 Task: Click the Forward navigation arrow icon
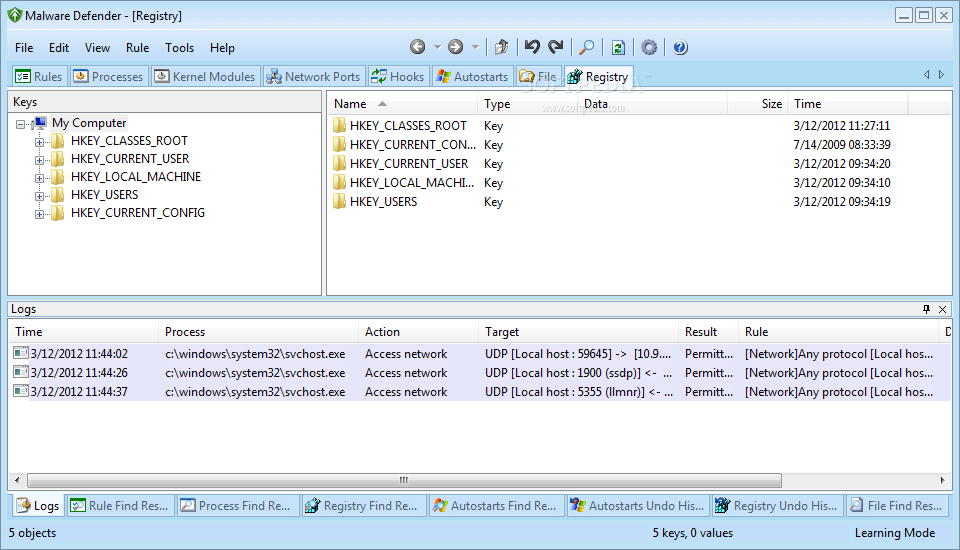[456, 47]
